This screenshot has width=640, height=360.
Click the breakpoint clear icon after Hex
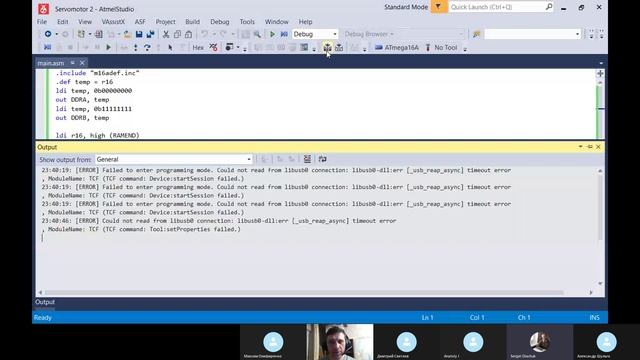[x=213, y=48]
